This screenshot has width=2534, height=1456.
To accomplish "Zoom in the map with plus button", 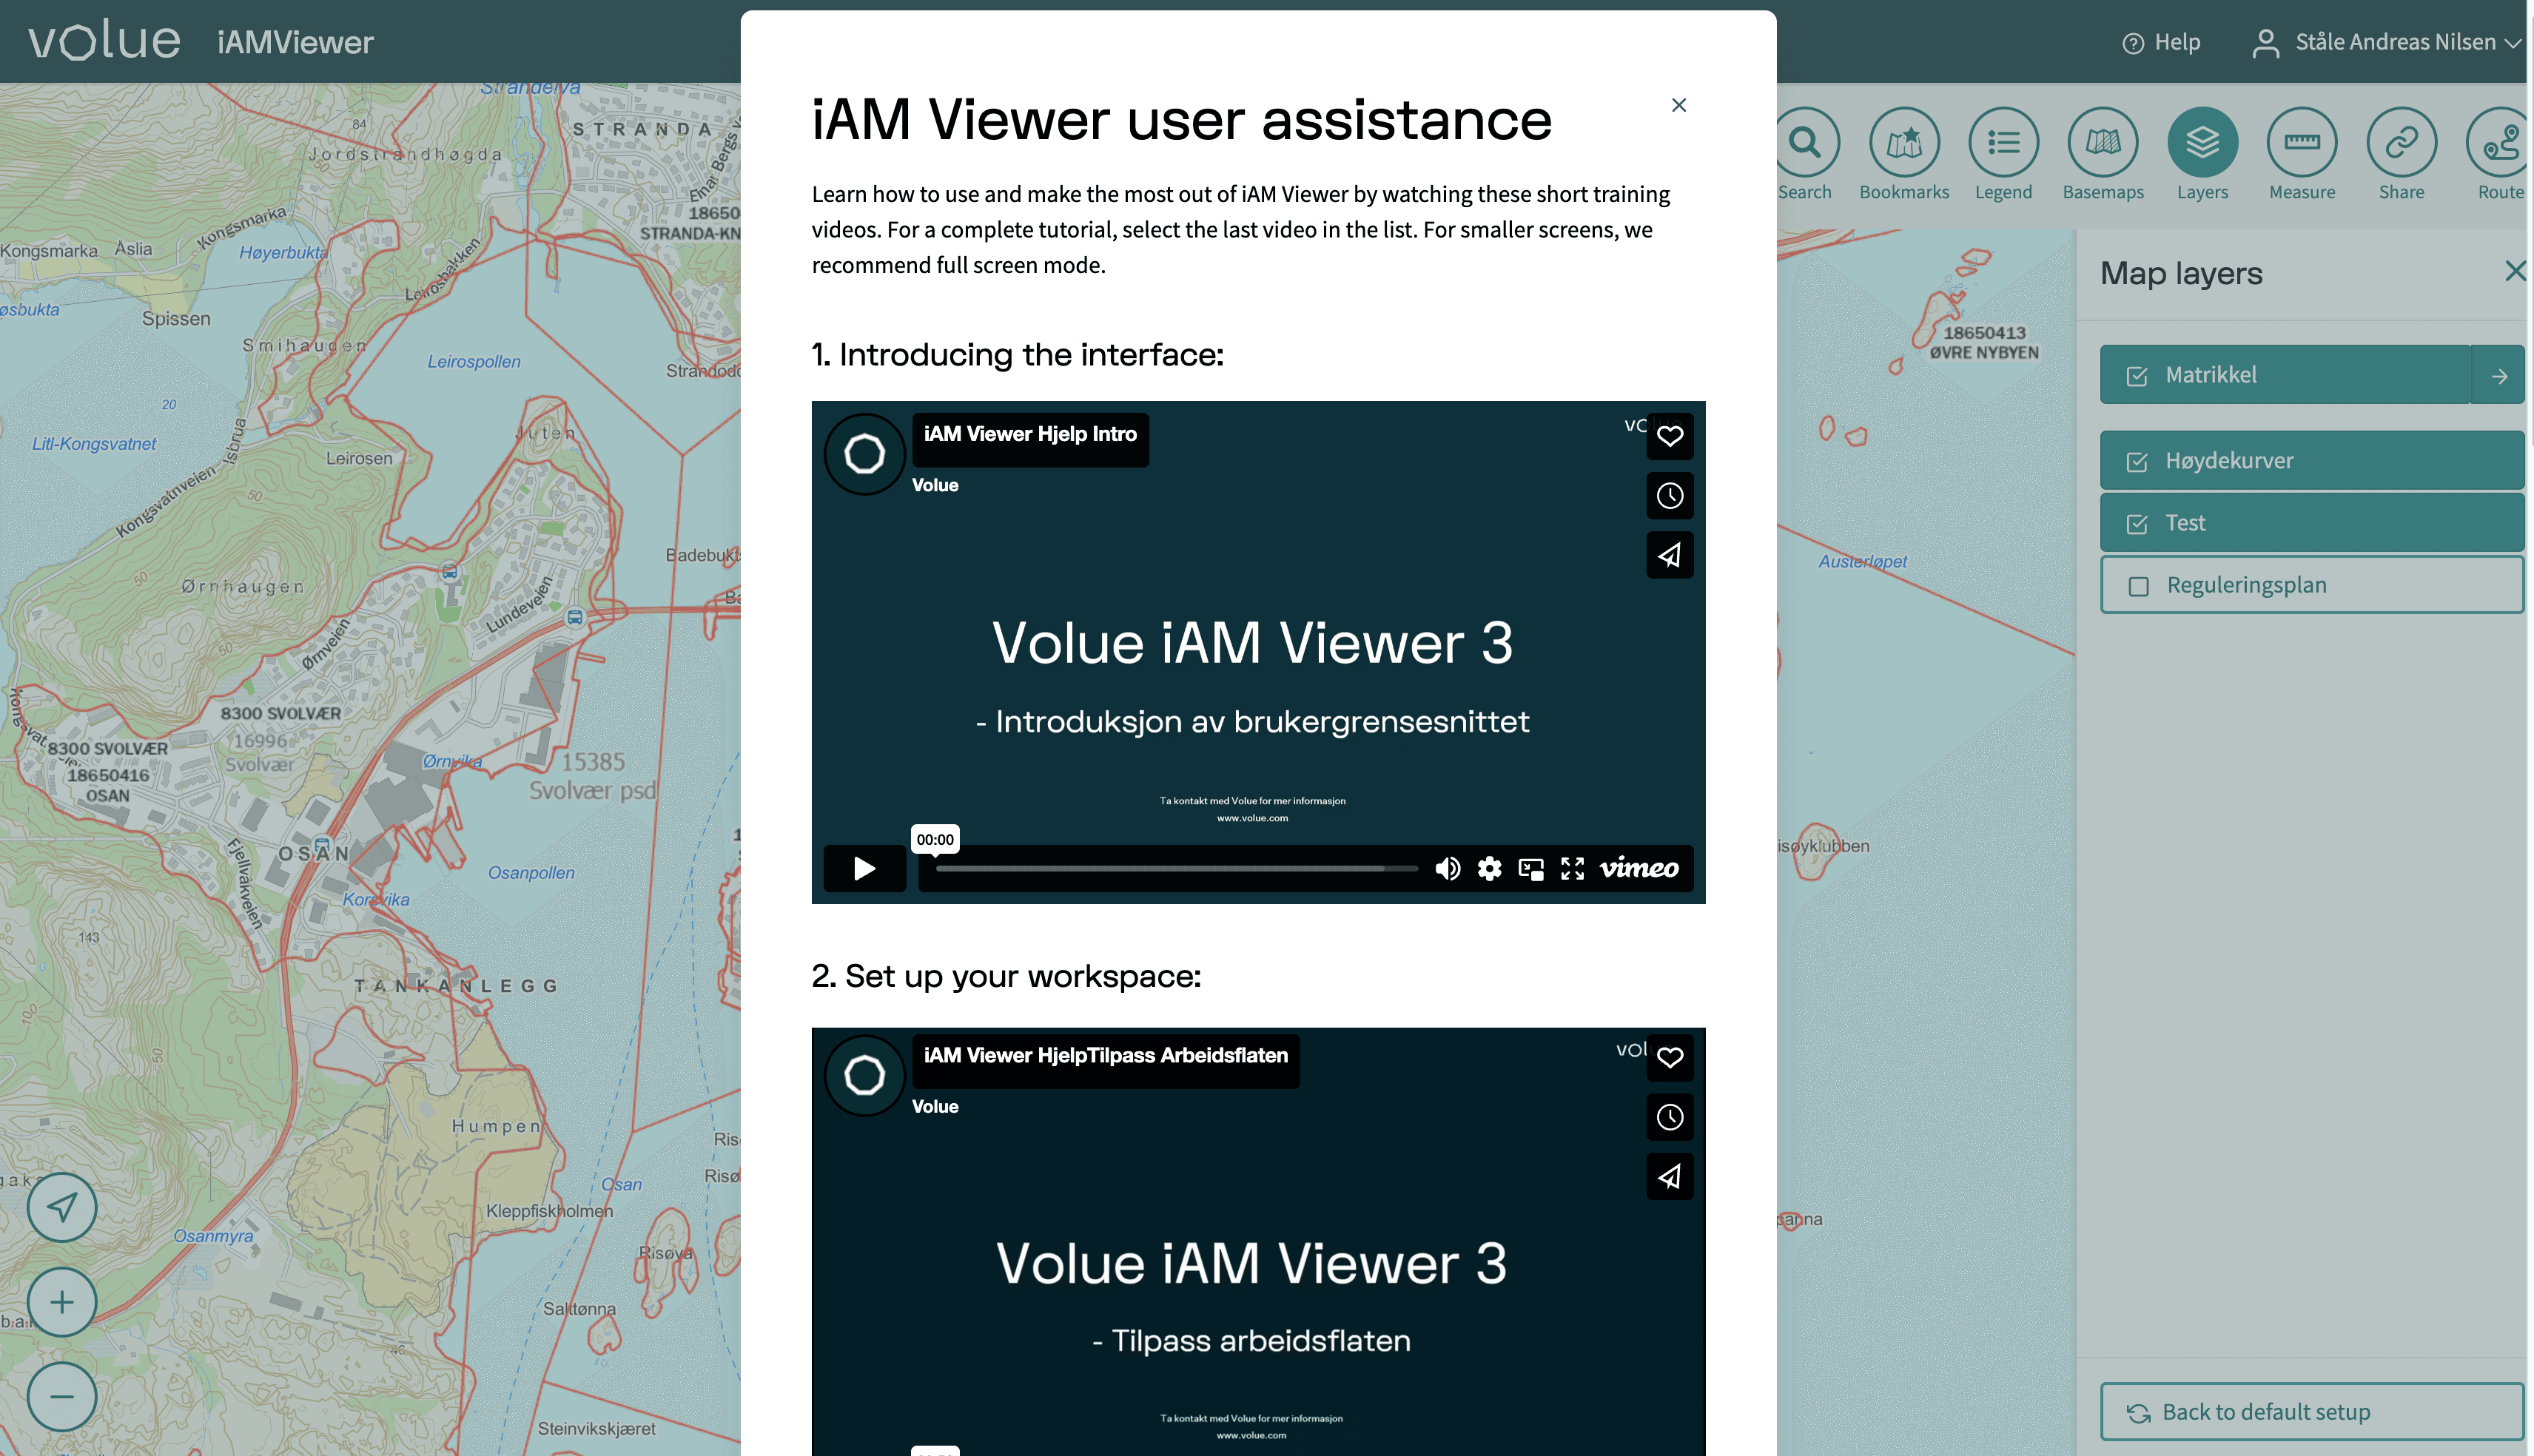I will click(x=62, y=1302).
